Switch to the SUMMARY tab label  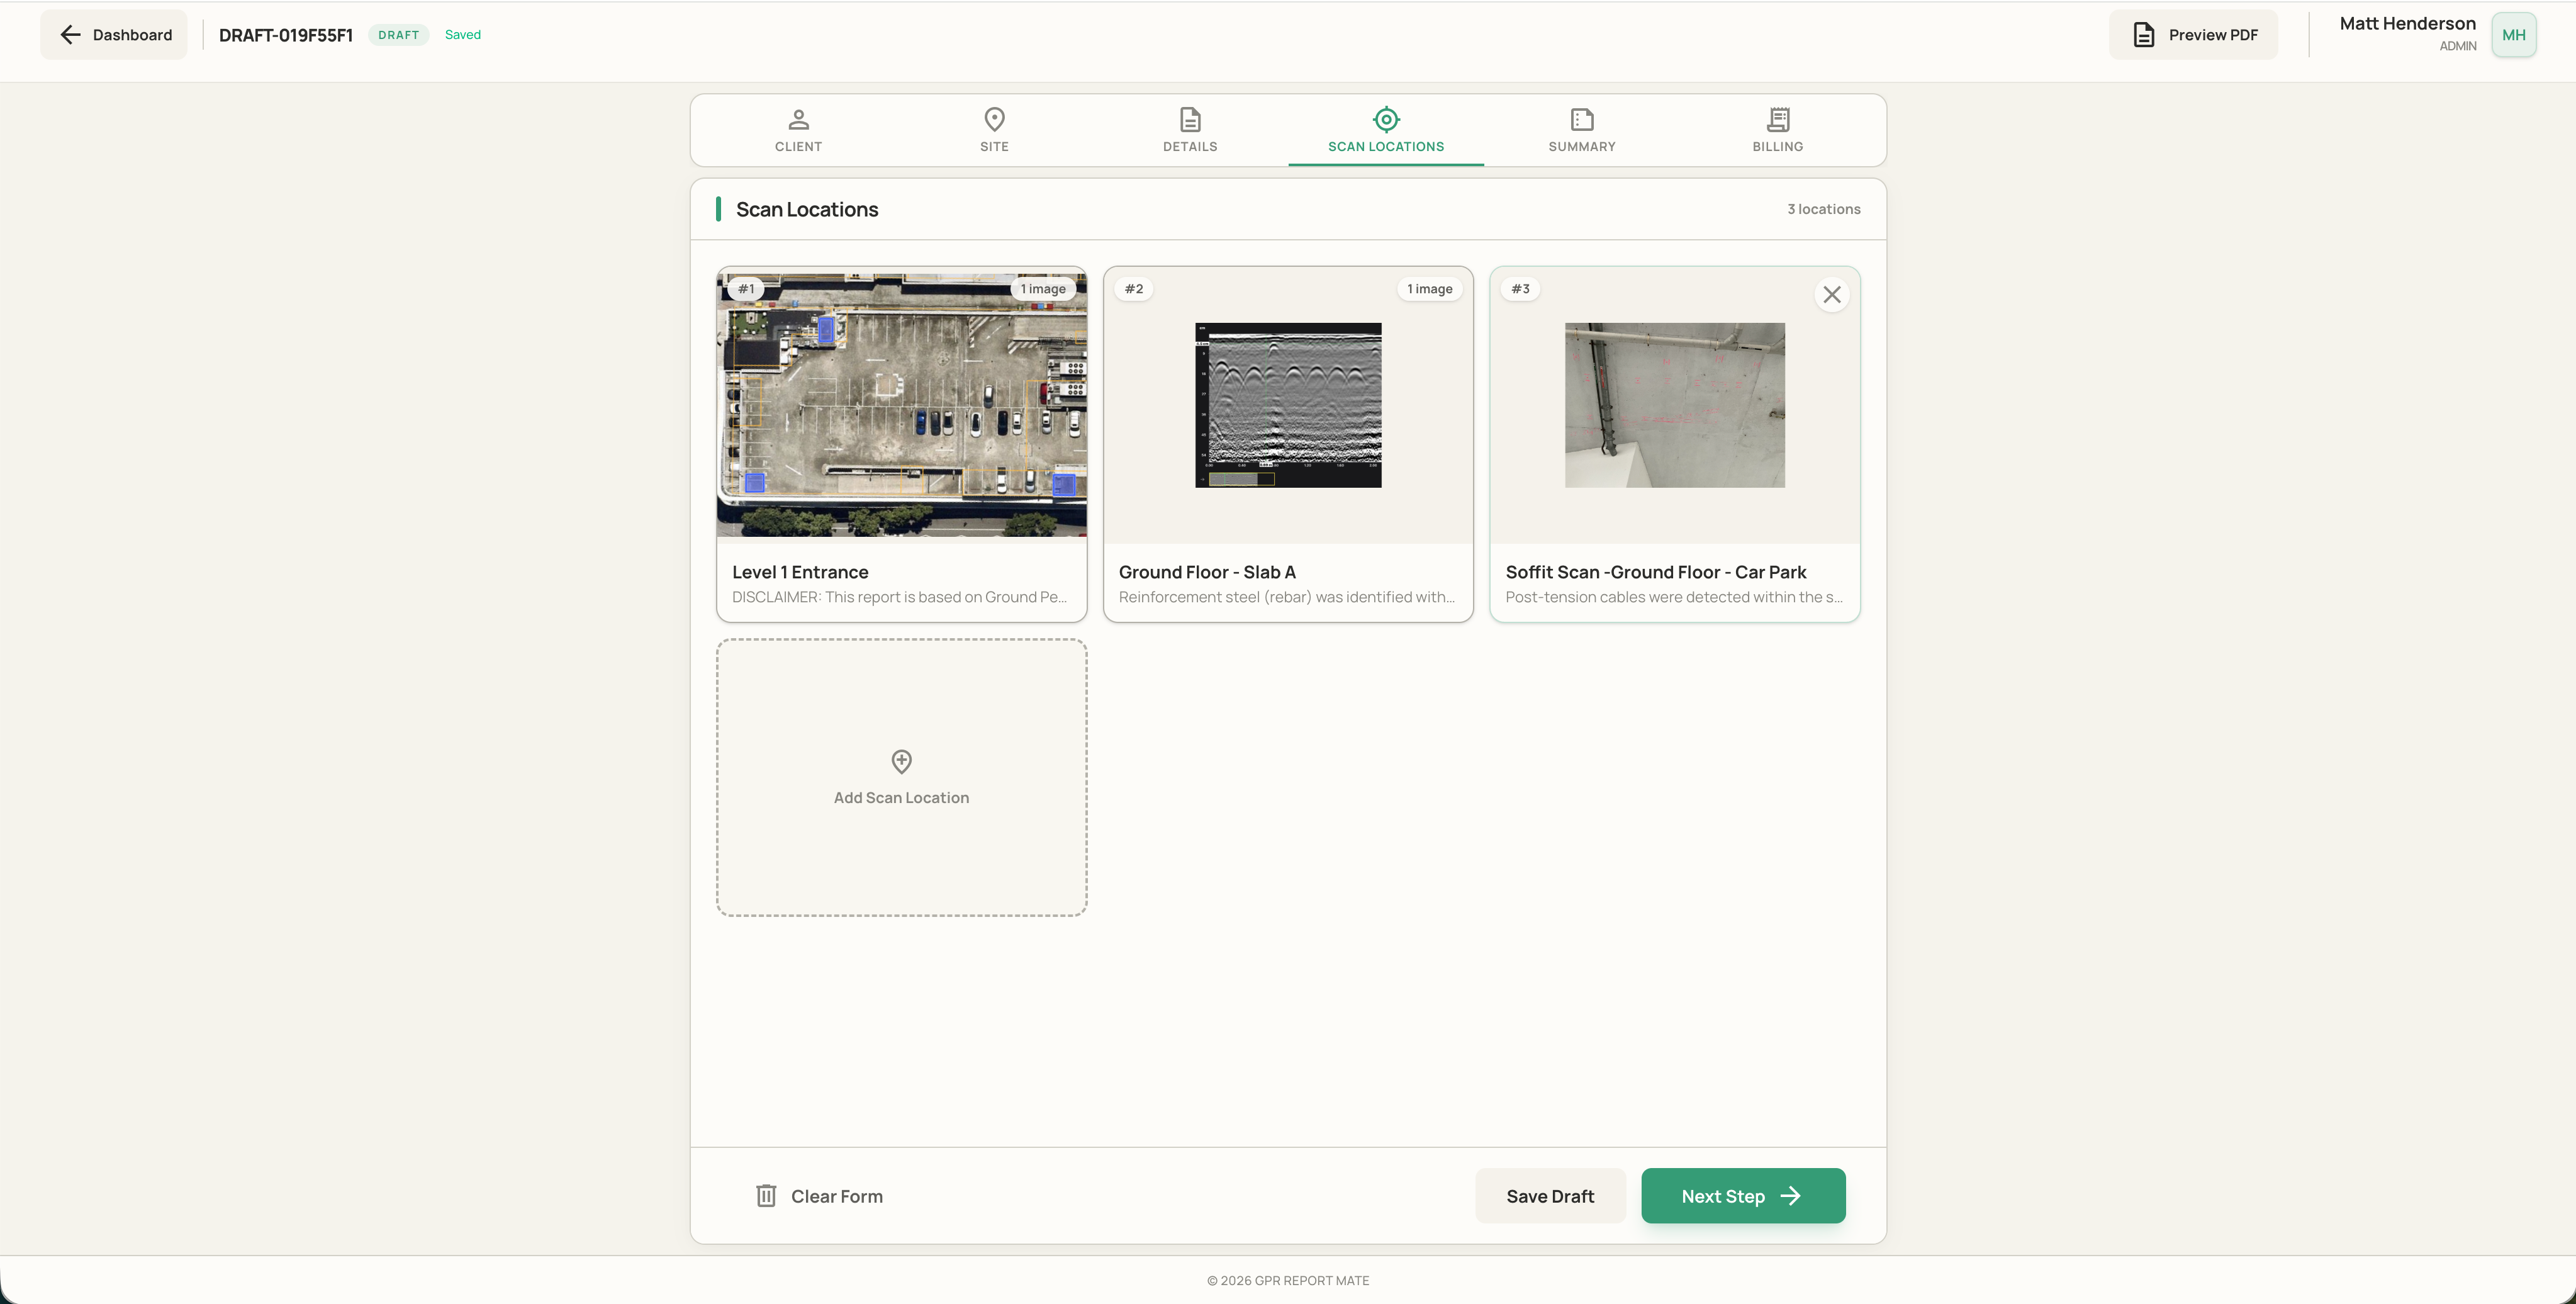click(x=1582, y=146)
